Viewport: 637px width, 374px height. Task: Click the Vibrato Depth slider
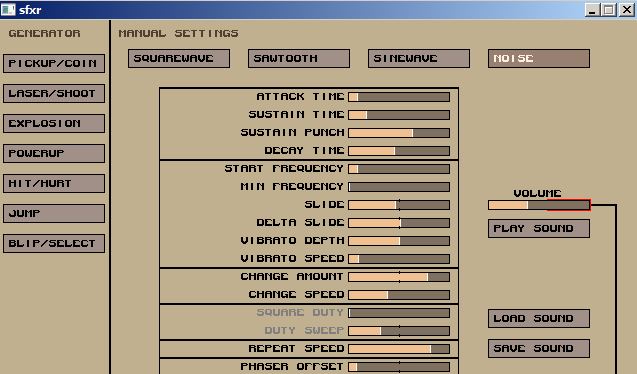pyautogui.click(x=399, y=241)
